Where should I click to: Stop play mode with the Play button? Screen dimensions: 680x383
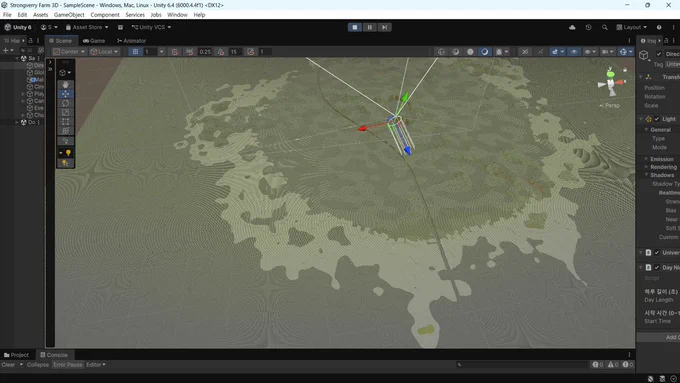(355, 27)
